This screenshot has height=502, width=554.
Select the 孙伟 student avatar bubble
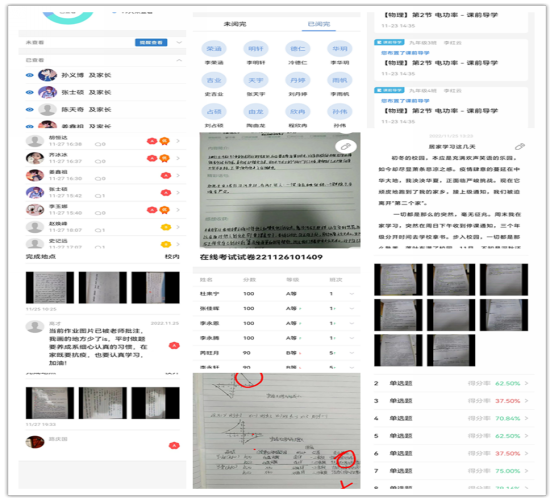(340, 112)
